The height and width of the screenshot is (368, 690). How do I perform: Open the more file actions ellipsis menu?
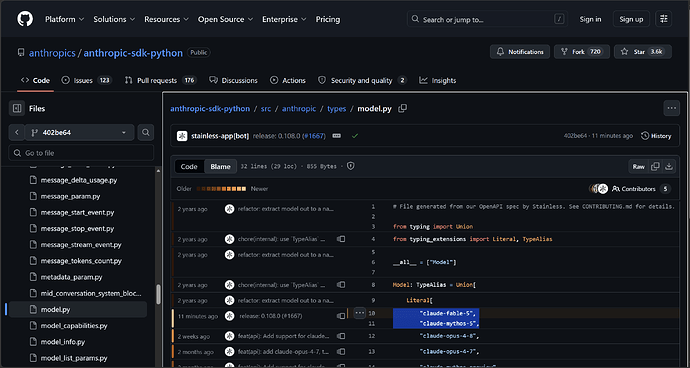pos(672,108)
